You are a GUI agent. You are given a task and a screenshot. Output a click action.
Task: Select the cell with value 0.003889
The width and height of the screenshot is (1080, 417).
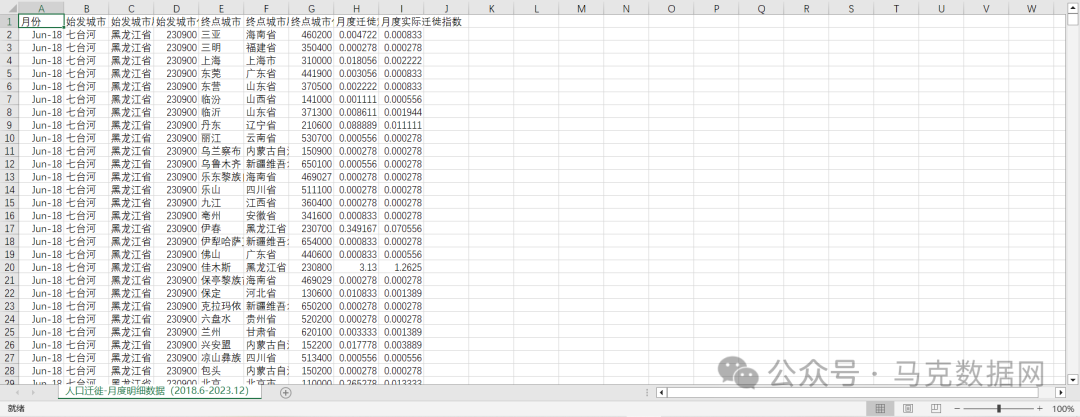(x=402, y=345)
